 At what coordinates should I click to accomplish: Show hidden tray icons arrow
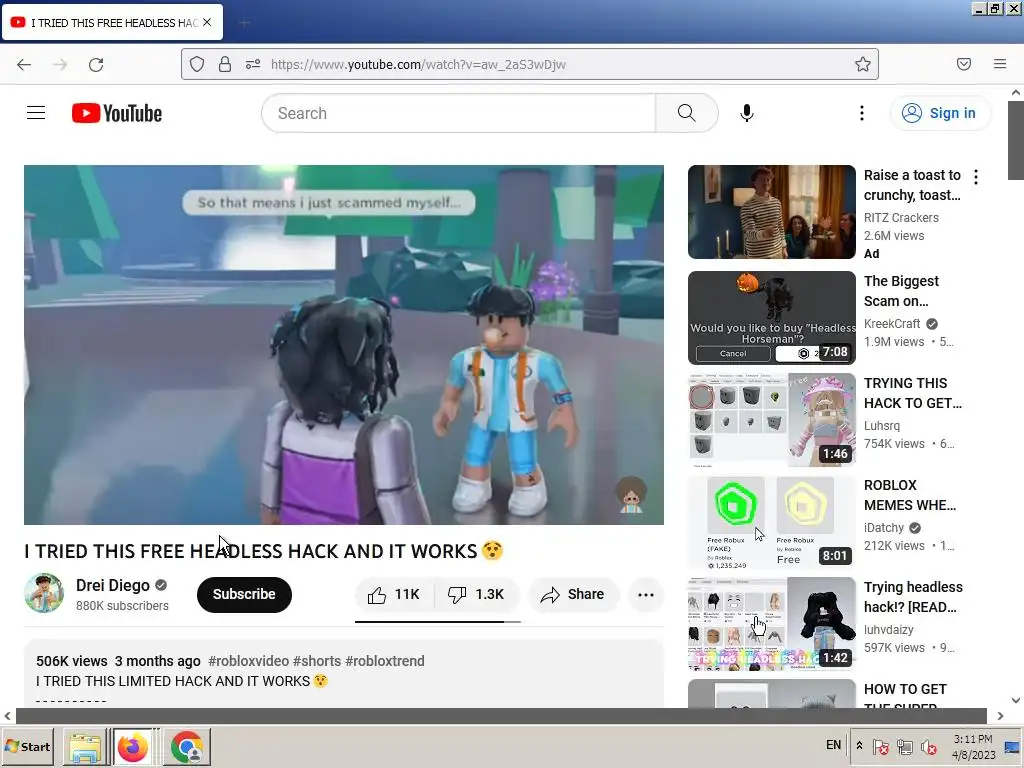click(x=859, y=746)
